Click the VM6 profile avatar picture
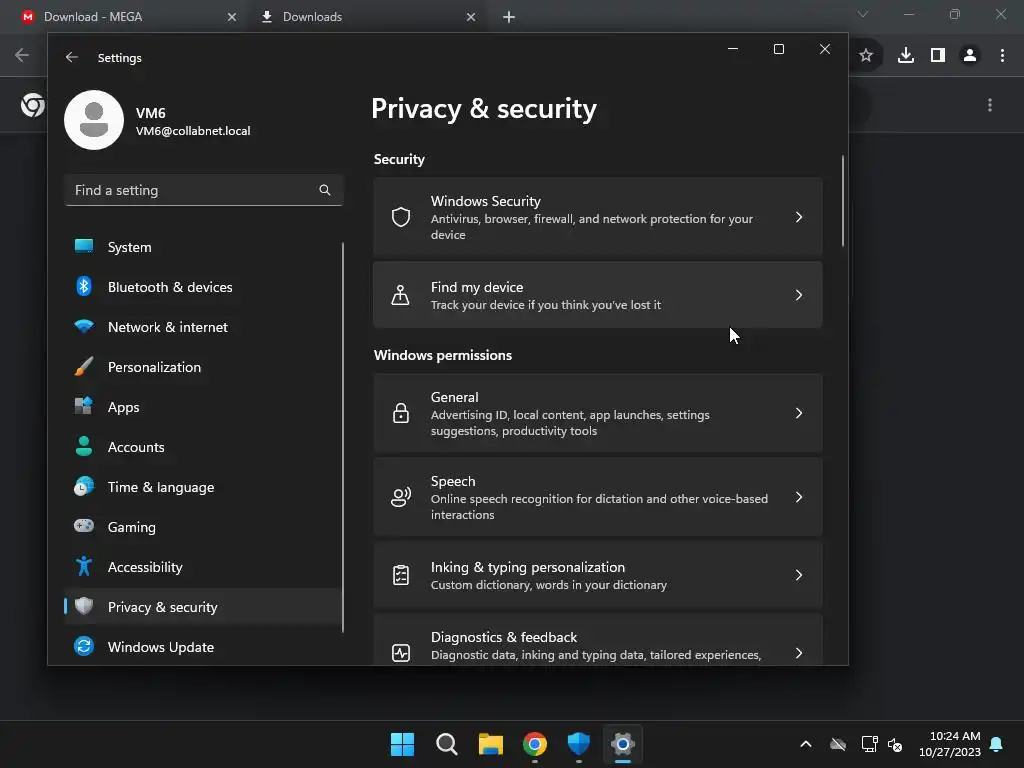Screen dimensions: 1024x768 click(94, 120)
